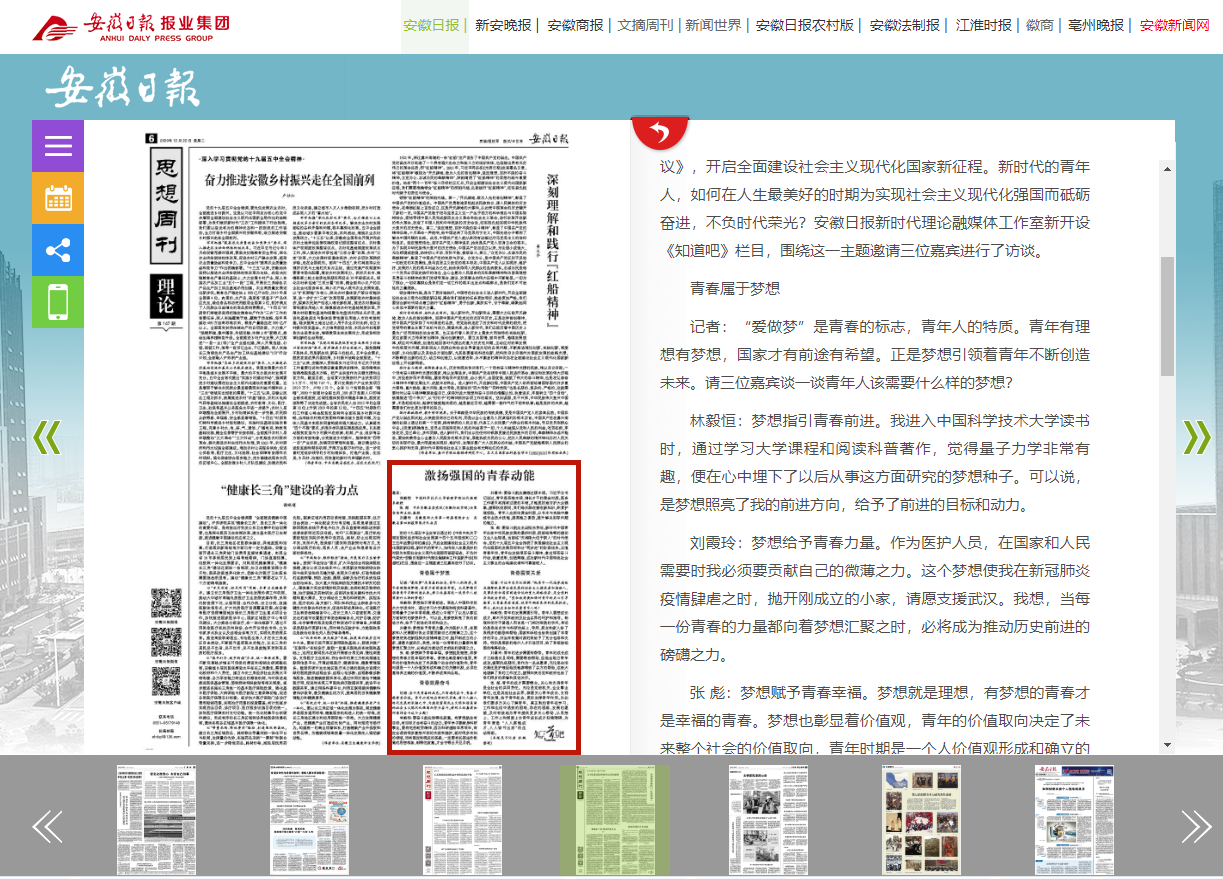Select the 江淮时报 menu item
The height and width of the screenshot is (879, 1223).
(x=983, y=25)
